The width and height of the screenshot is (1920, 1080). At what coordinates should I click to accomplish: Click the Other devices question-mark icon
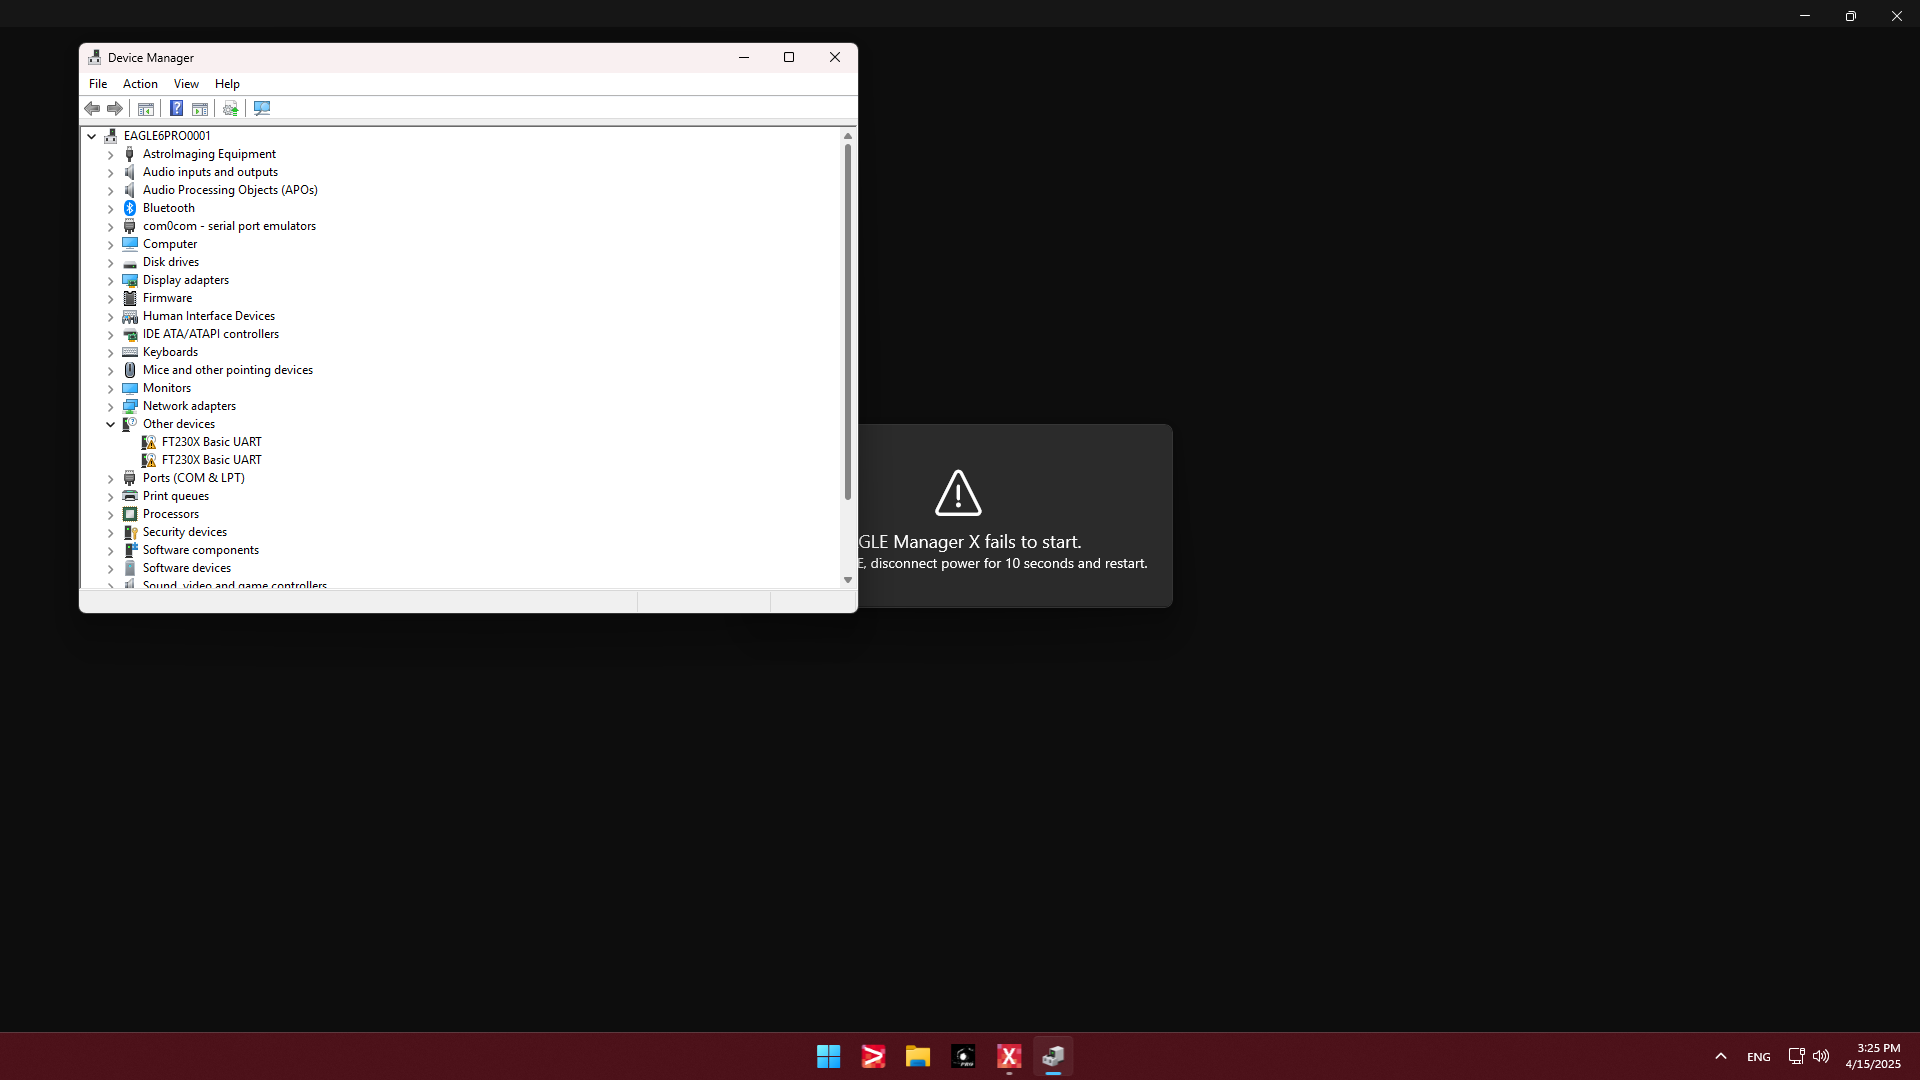(x=130, y=424)
